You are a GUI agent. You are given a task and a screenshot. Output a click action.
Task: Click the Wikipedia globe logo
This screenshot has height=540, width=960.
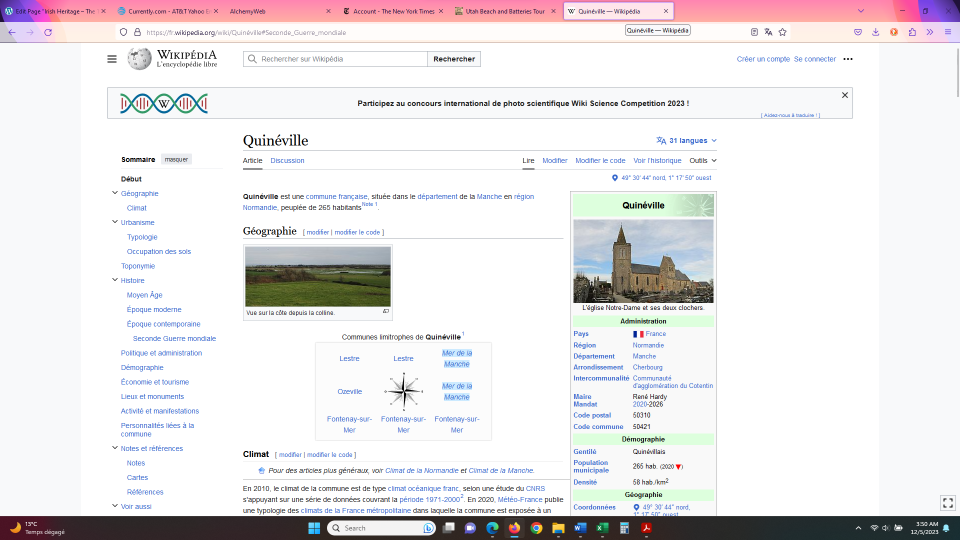139,59
